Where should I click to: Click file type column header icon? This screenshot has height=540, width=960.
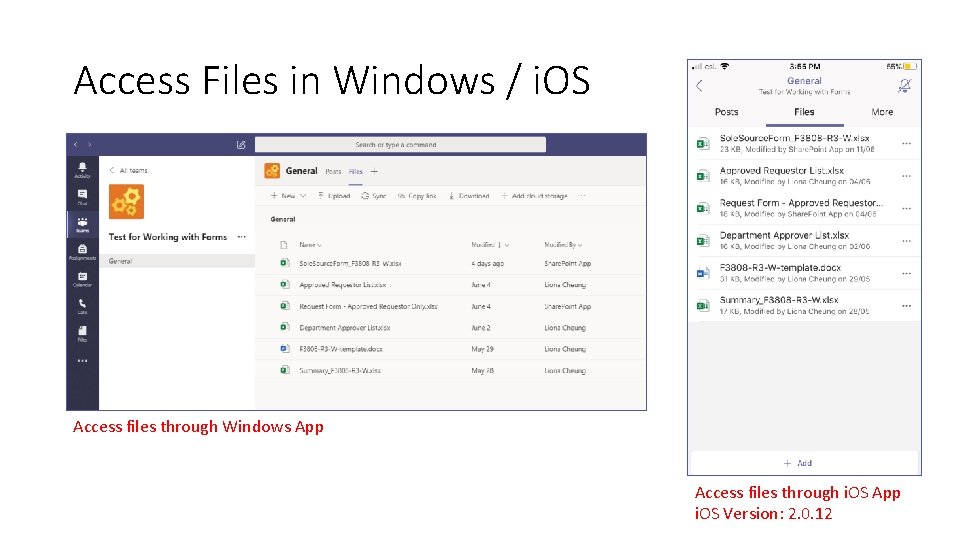283,245
